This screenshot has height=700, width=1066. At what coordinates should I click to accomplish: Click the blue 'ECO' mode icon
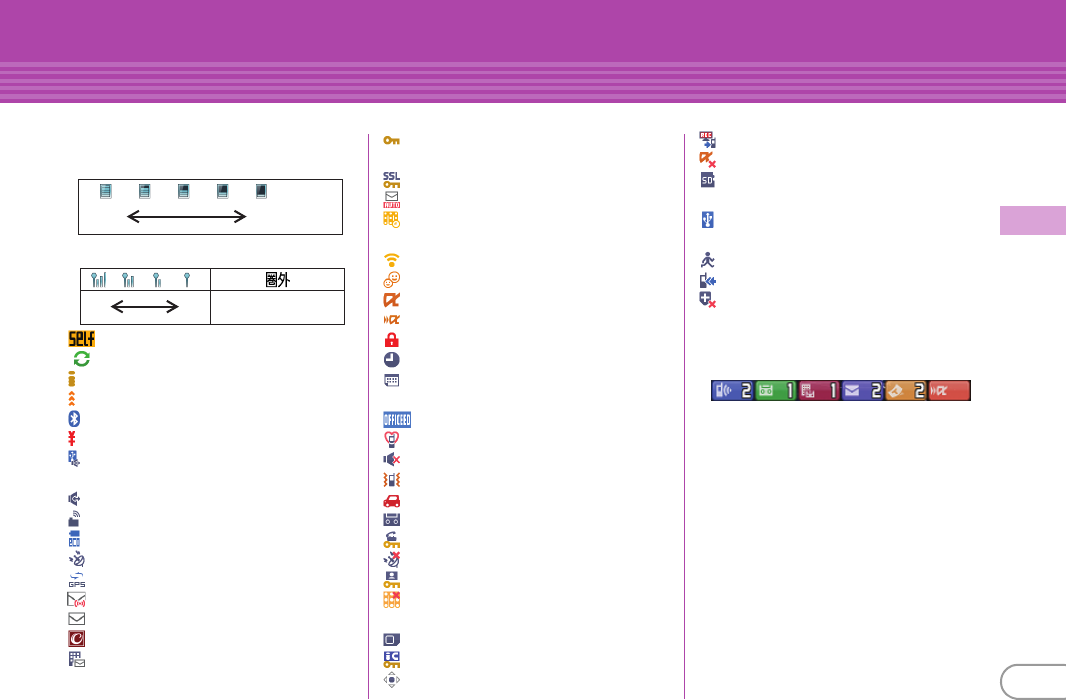[74, 539]
